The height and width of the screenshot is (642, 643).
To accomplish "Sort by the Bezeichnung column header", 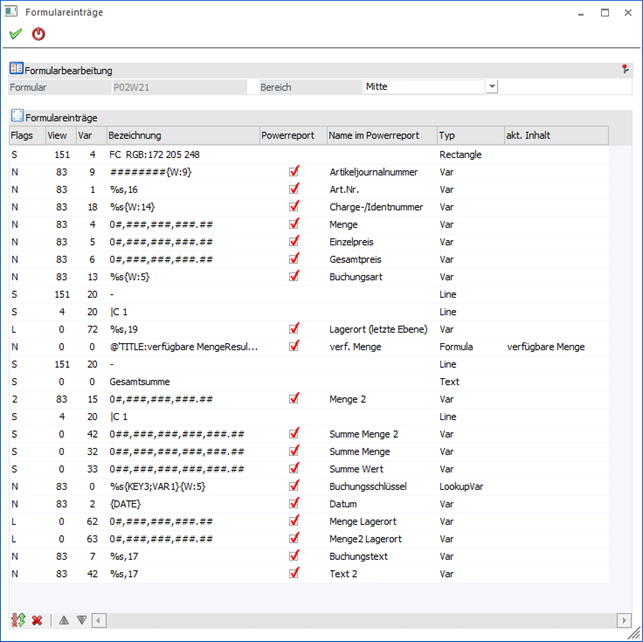I will point(180,135).
